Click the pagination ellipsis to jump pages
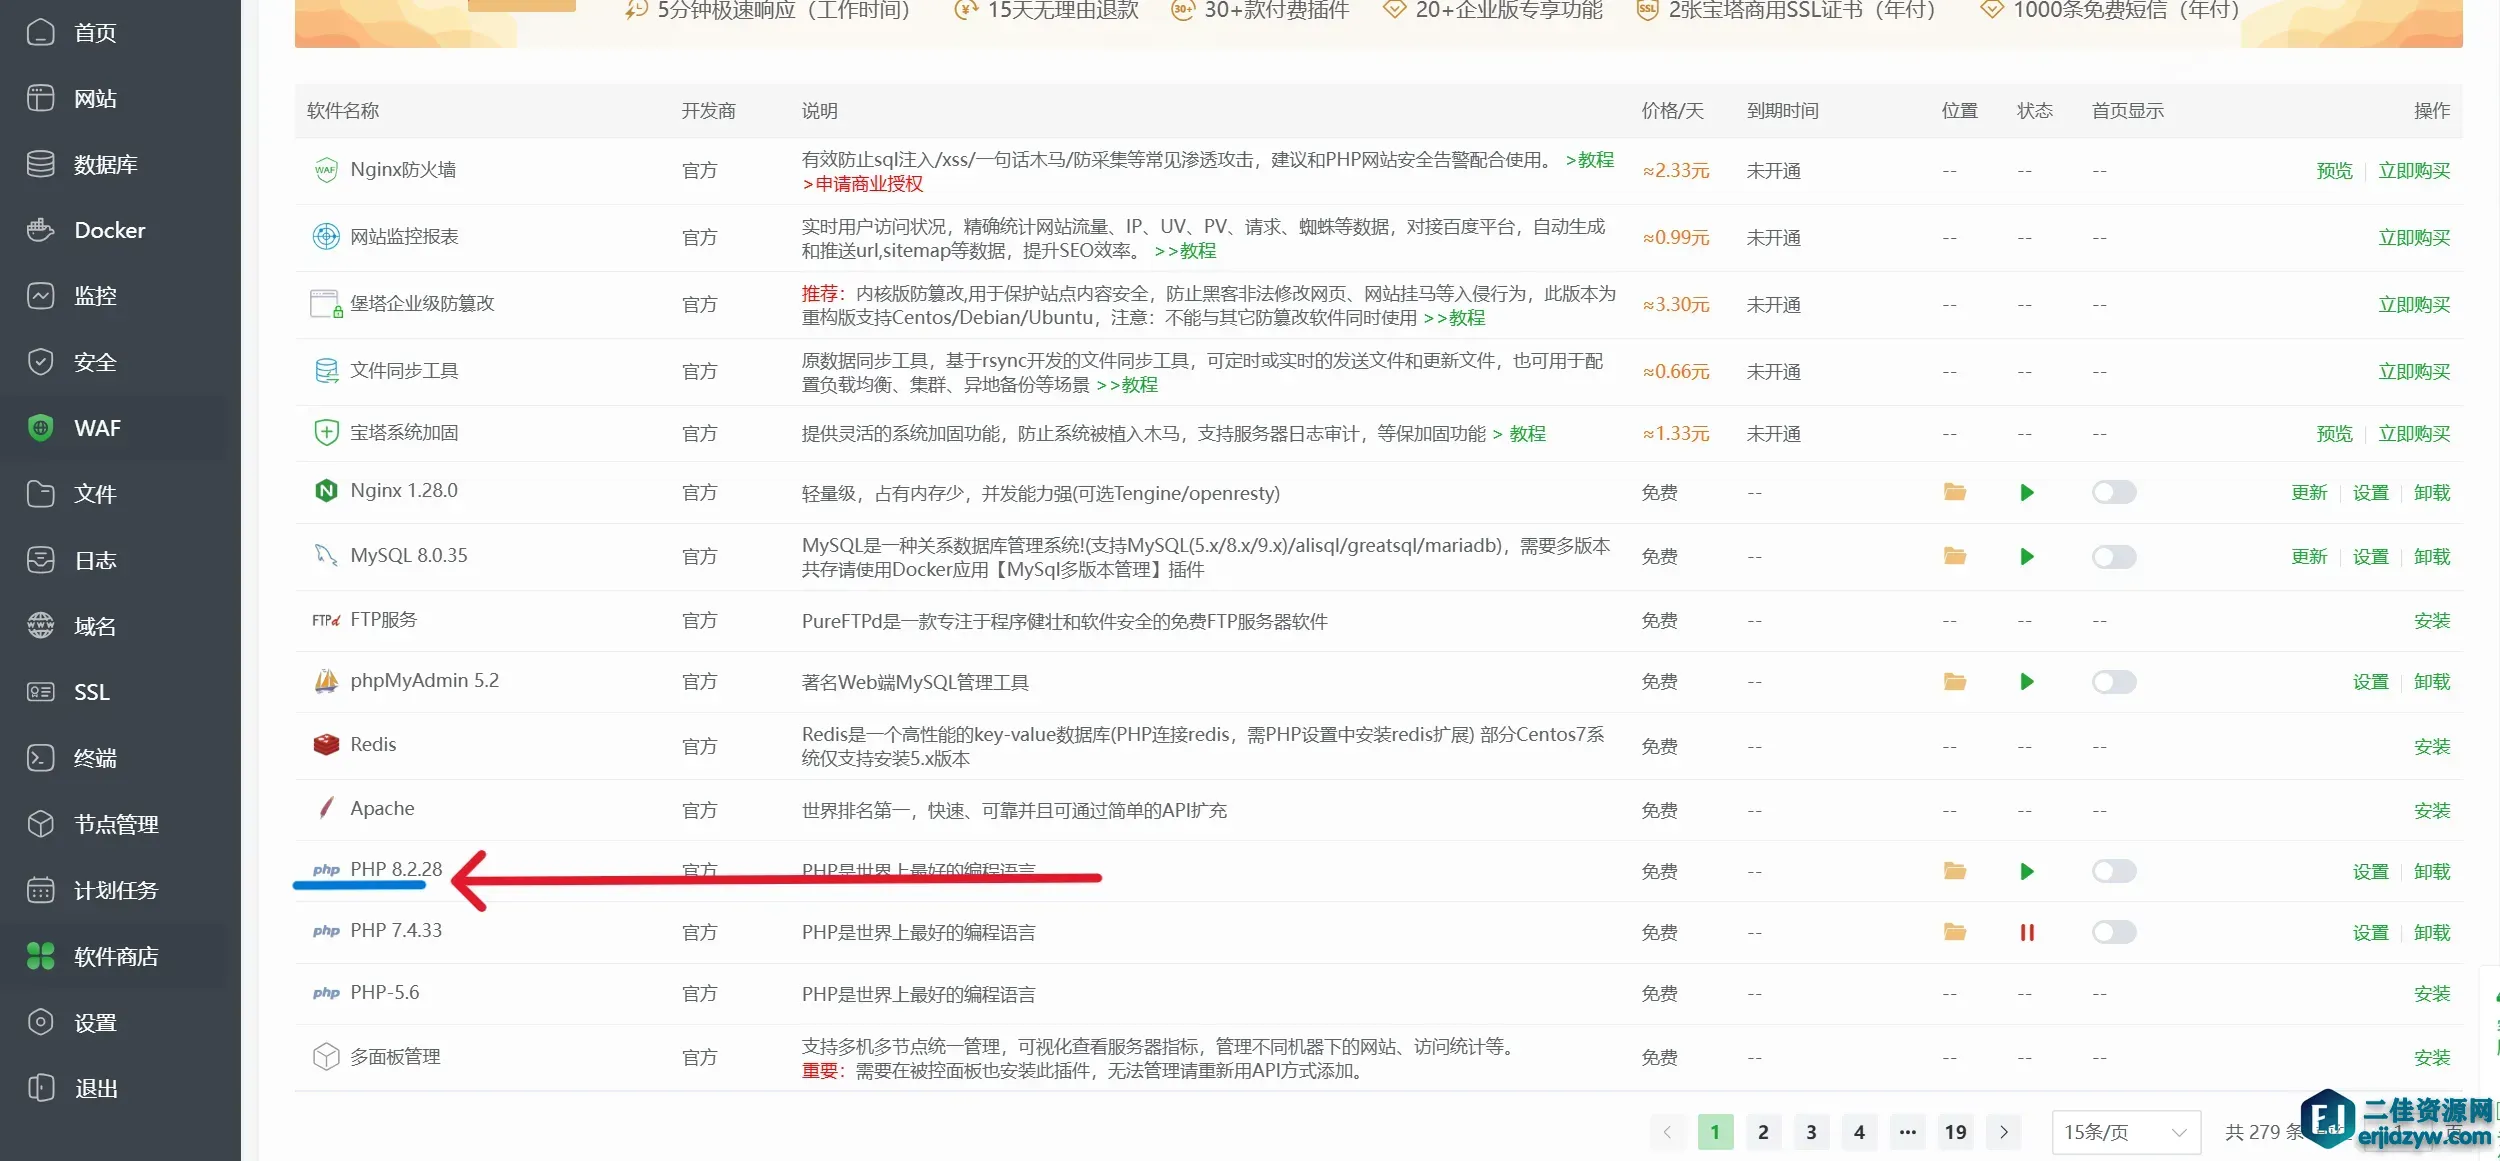The height and width of the screenshot is (1161, 2500). [1907, 1132]
